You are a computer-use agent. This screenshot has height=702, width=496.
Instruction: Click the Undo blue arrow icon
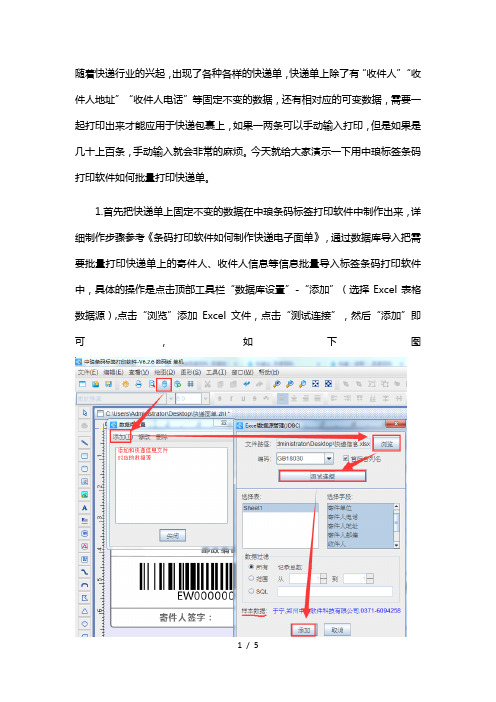(x=246, y=384)
